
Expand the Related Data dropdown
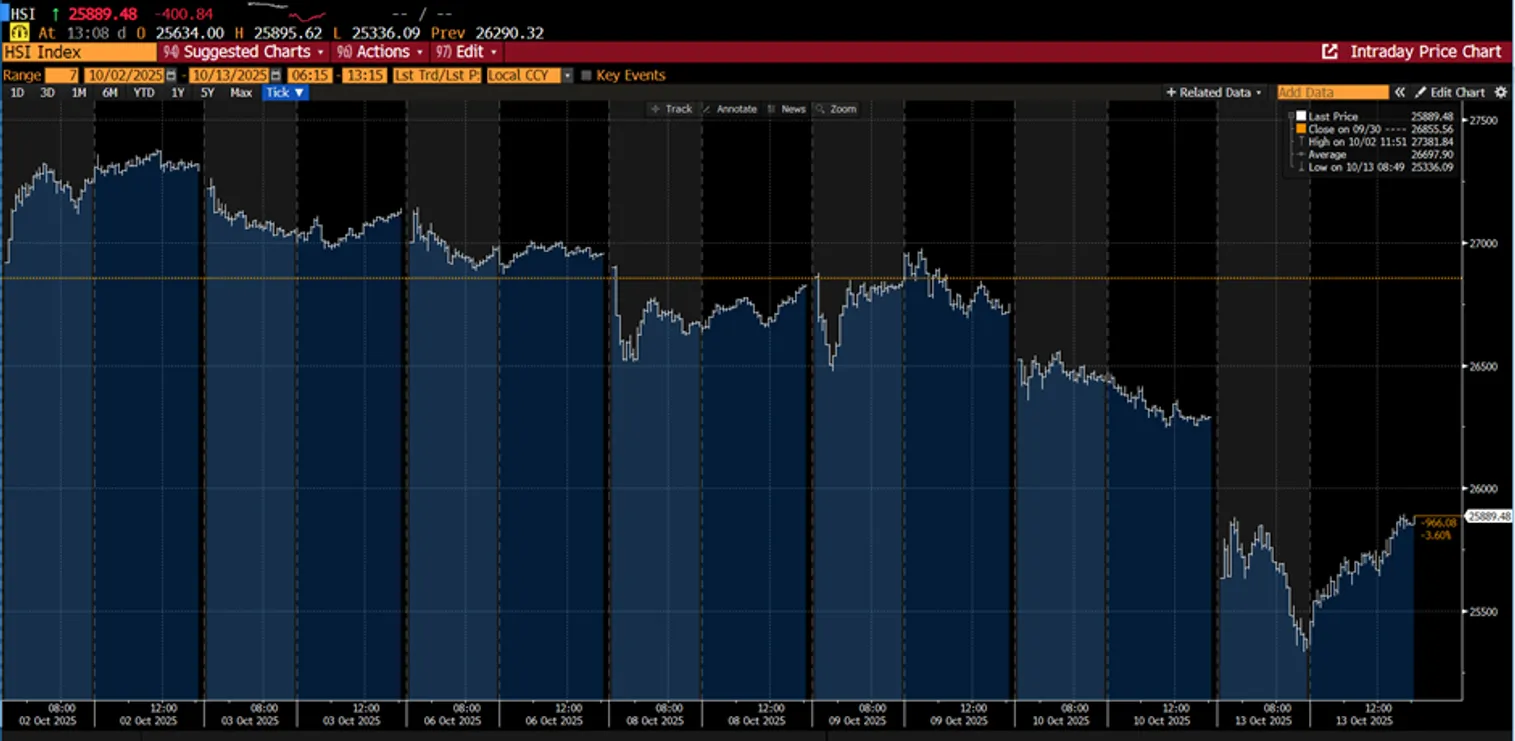point(1214,92)
